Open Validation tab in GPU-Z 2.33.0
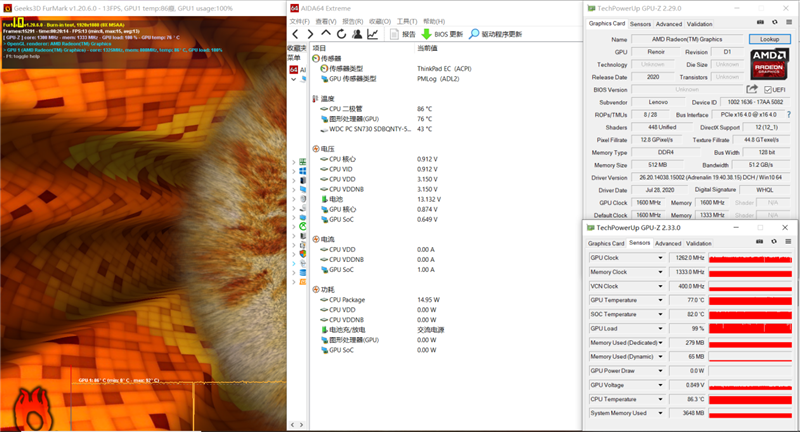 pos(698,244)
